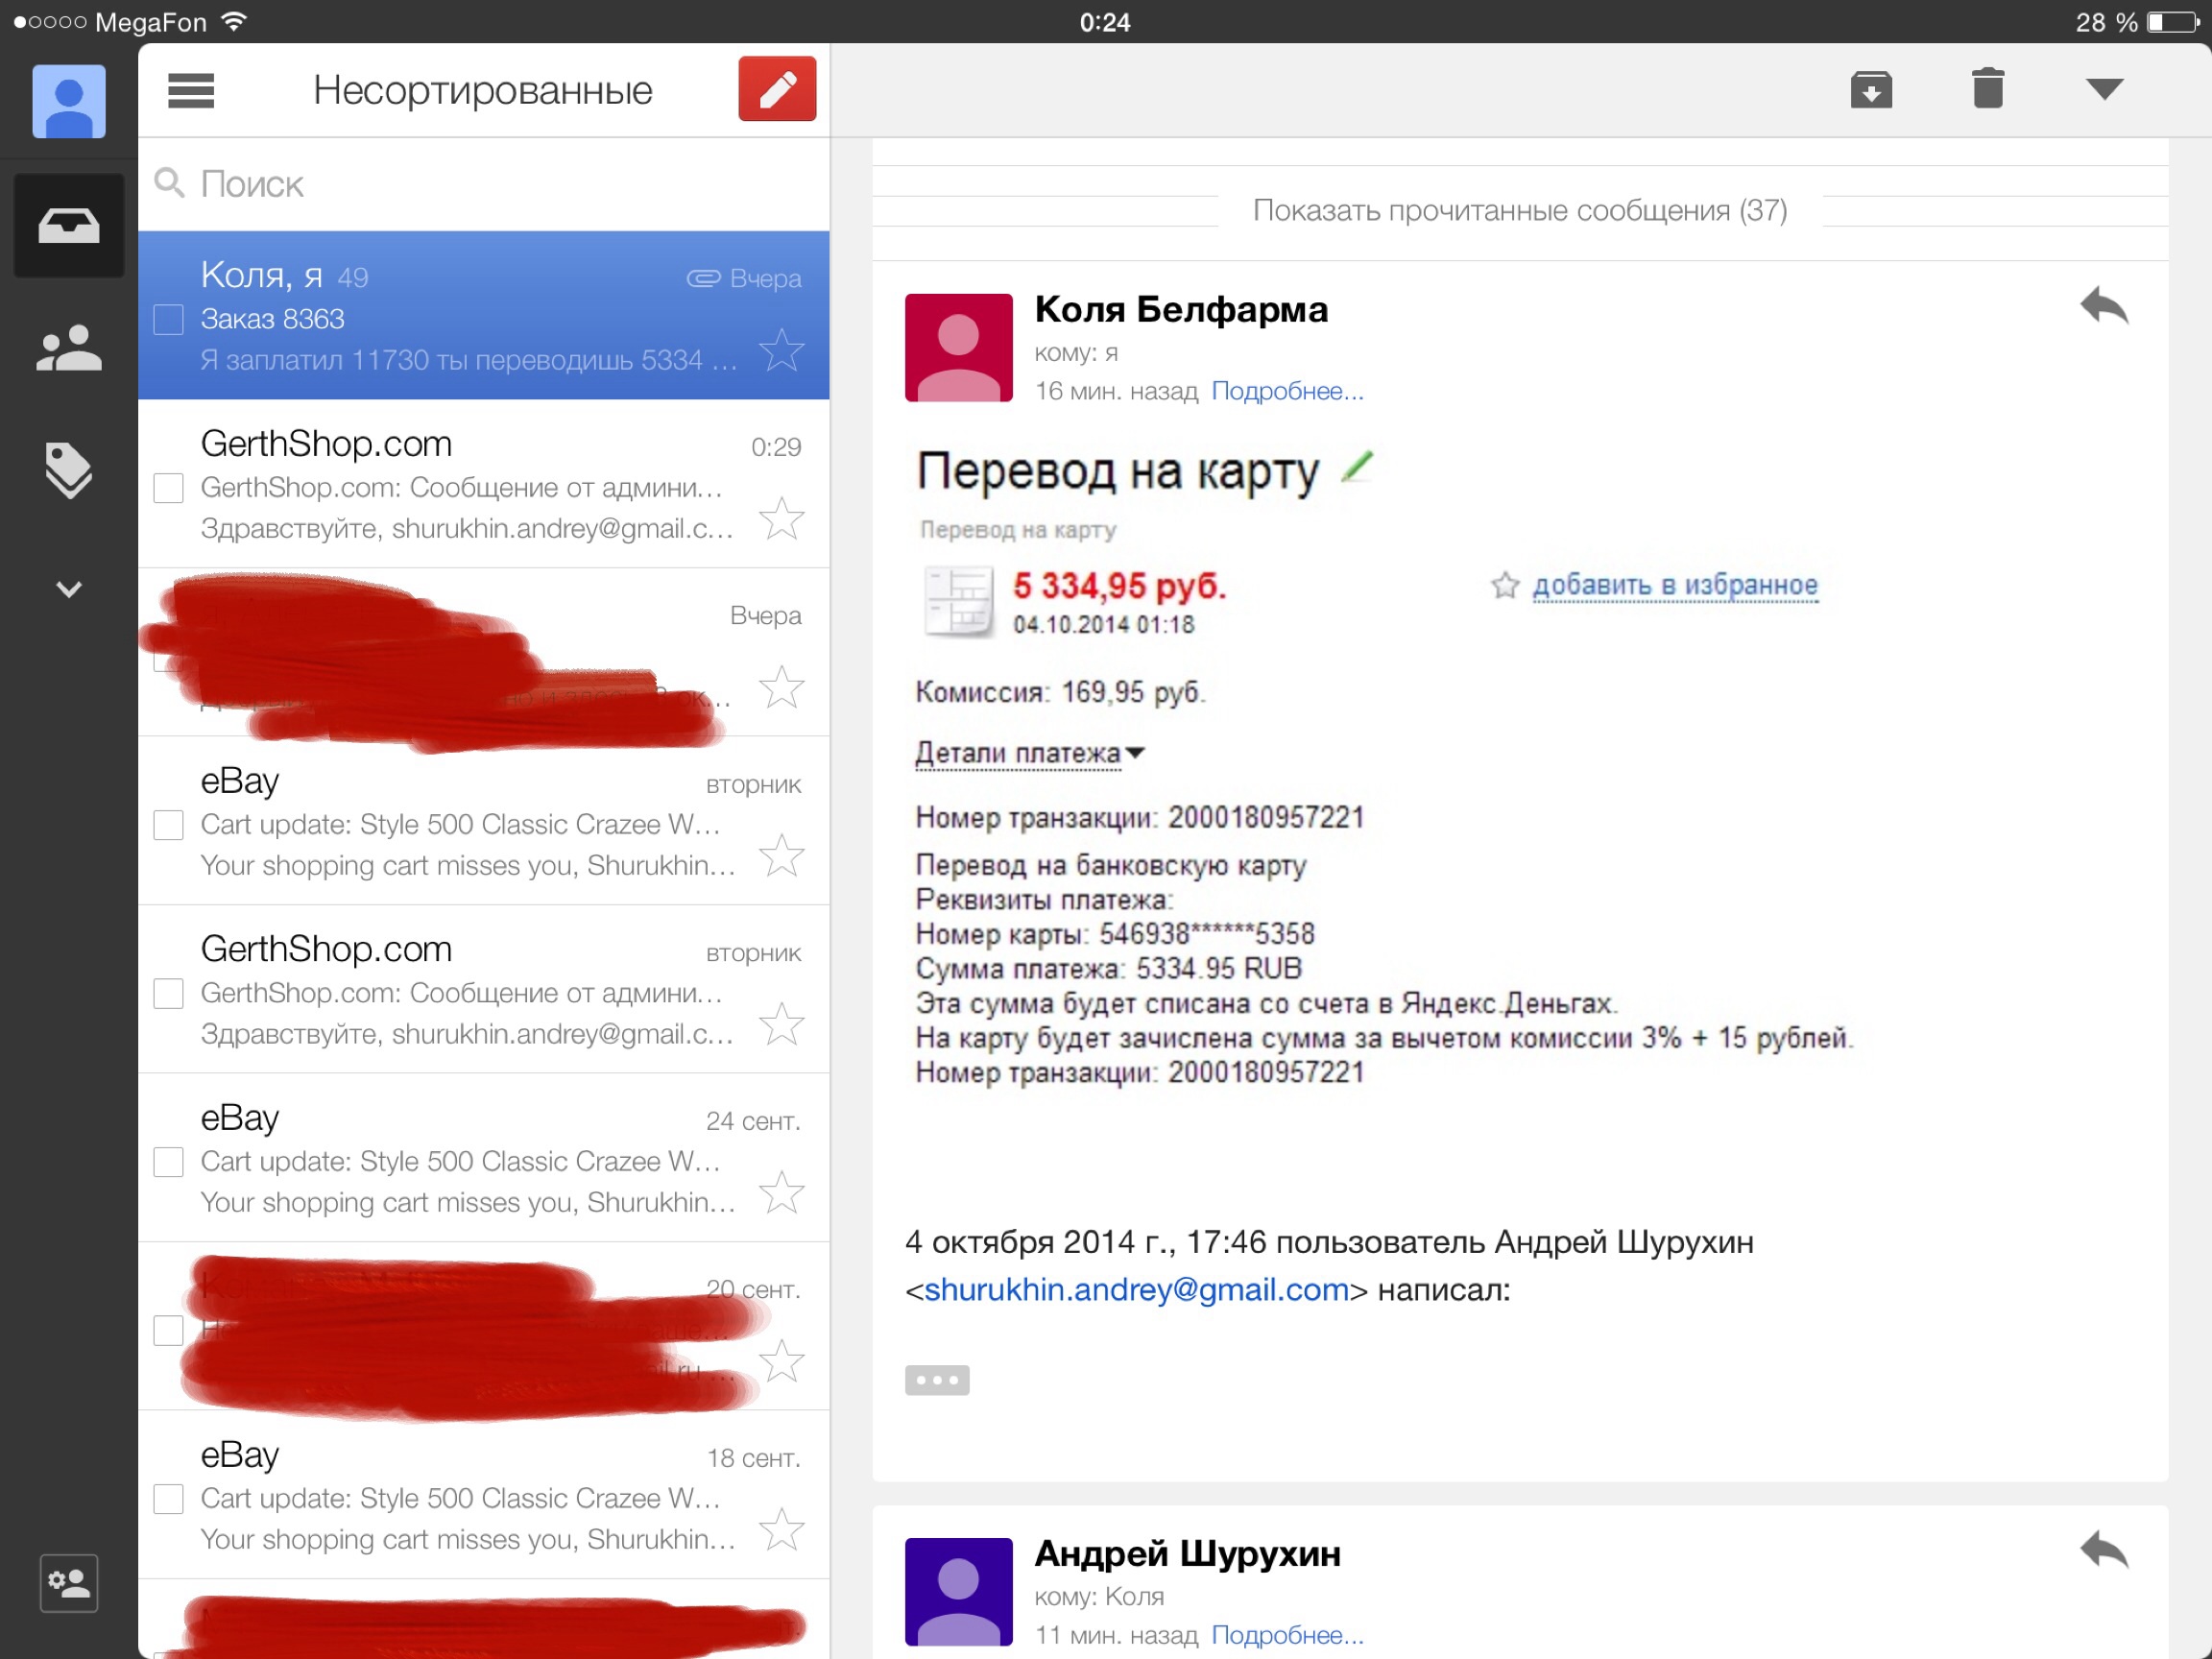2212x1659 pixels.
Task: Click Подробнее link under Коля Белфарма
Action: (1287, 391)
